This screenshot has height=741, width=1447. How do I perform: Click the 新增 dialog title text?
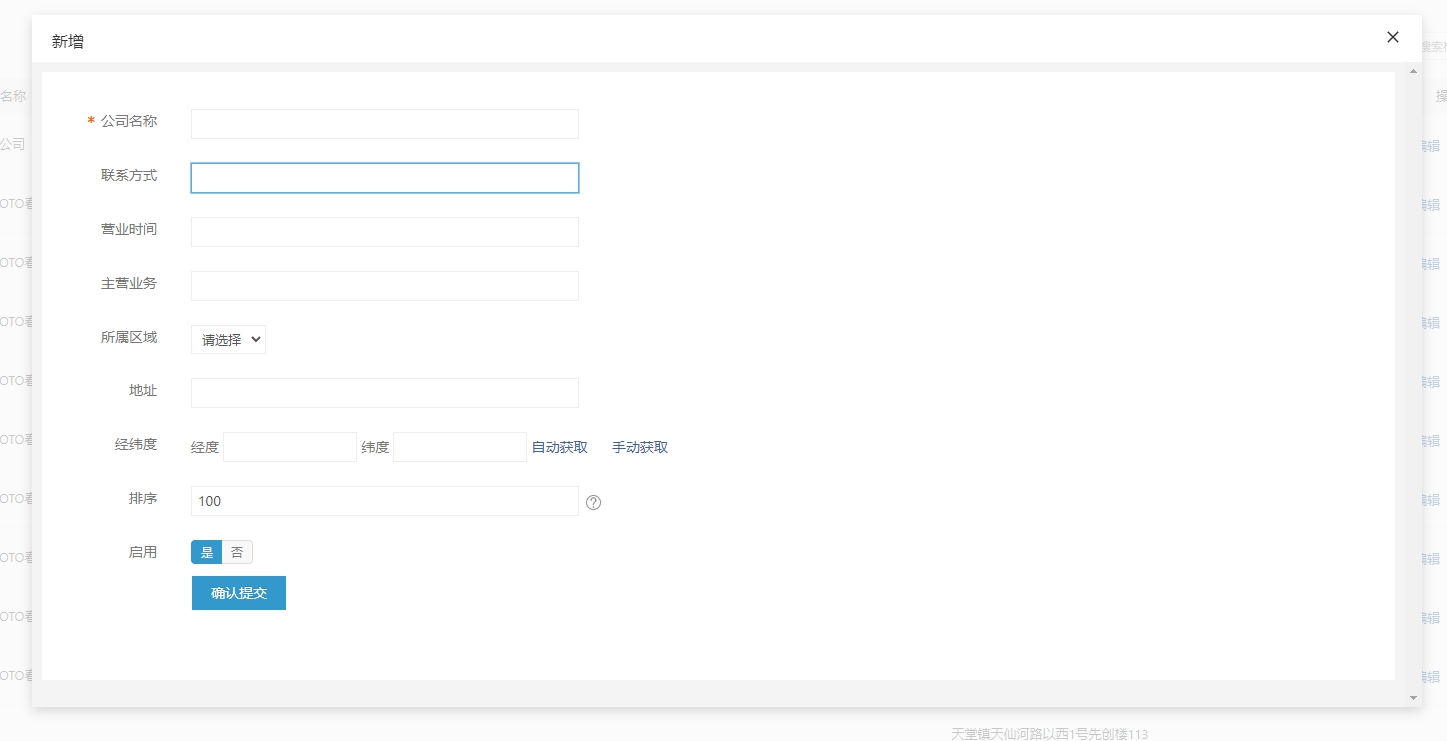tap(68, 41)
